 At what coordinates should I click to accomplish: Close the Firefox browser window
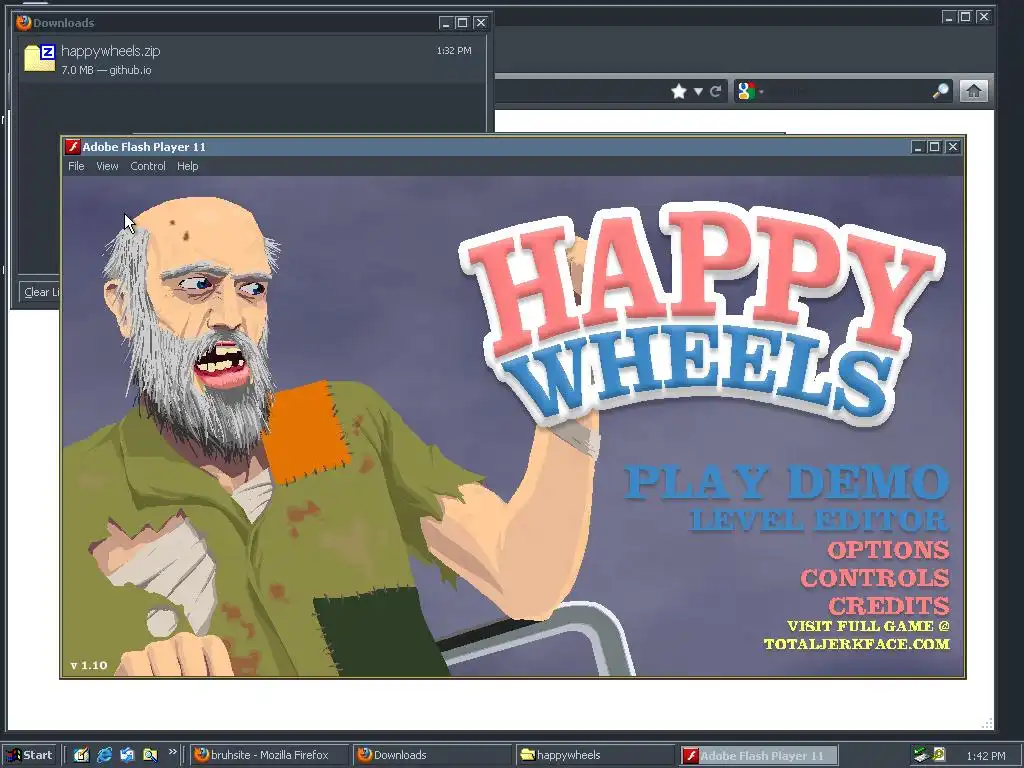[983, 17]
